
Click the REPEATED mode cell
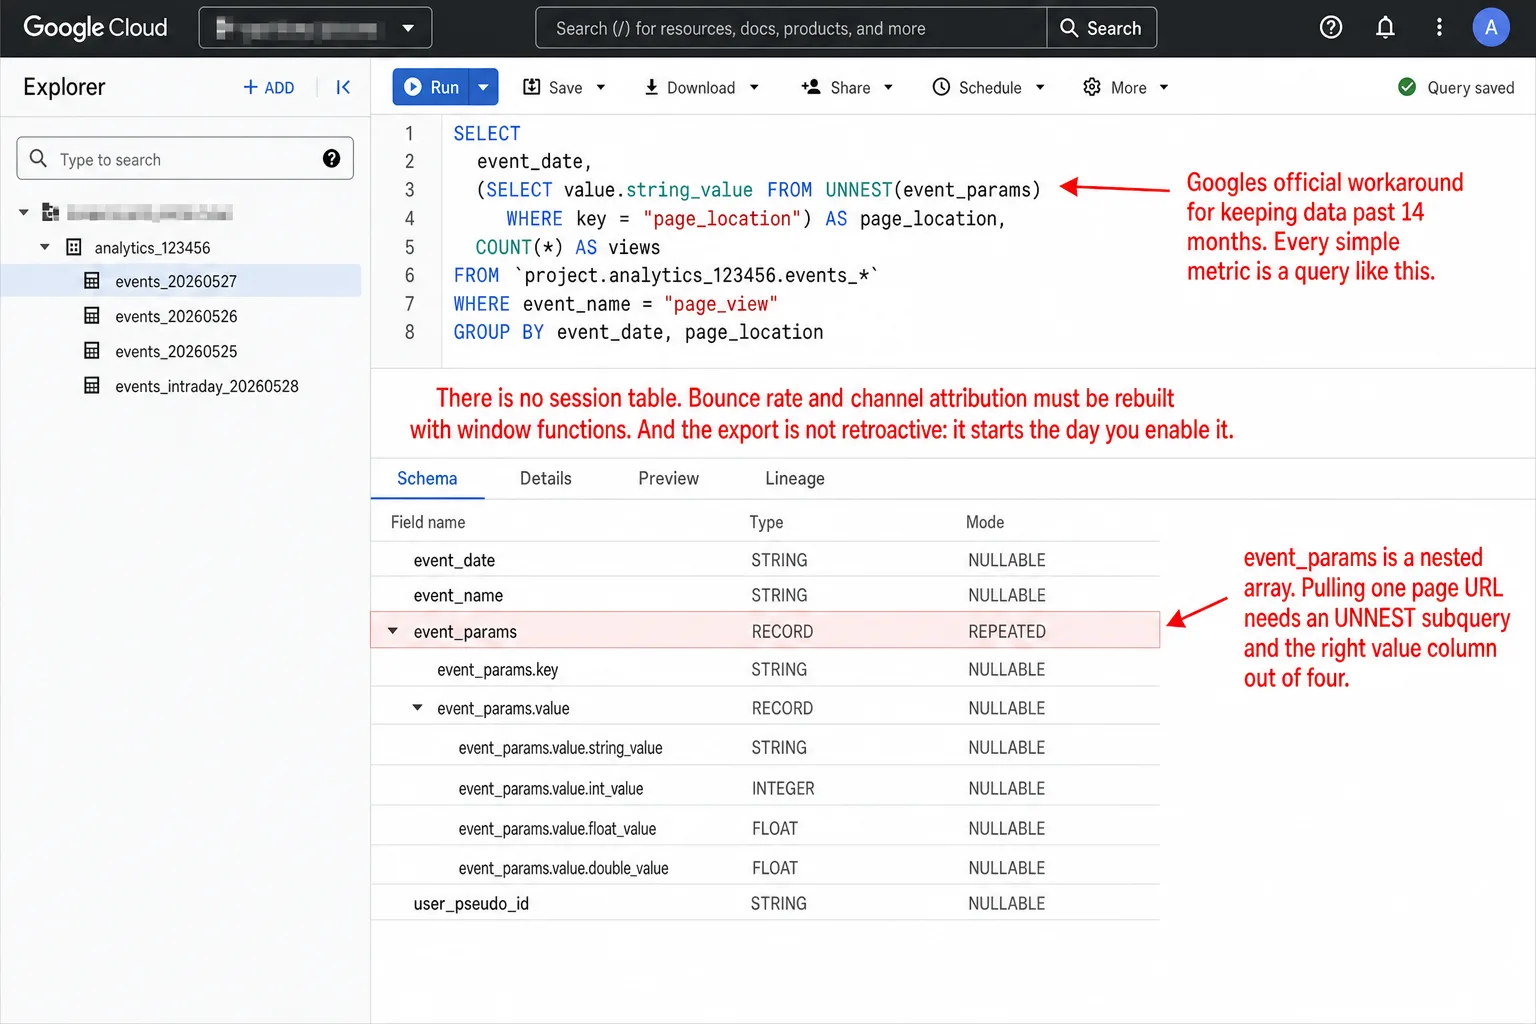click(x=1007, y=632)
